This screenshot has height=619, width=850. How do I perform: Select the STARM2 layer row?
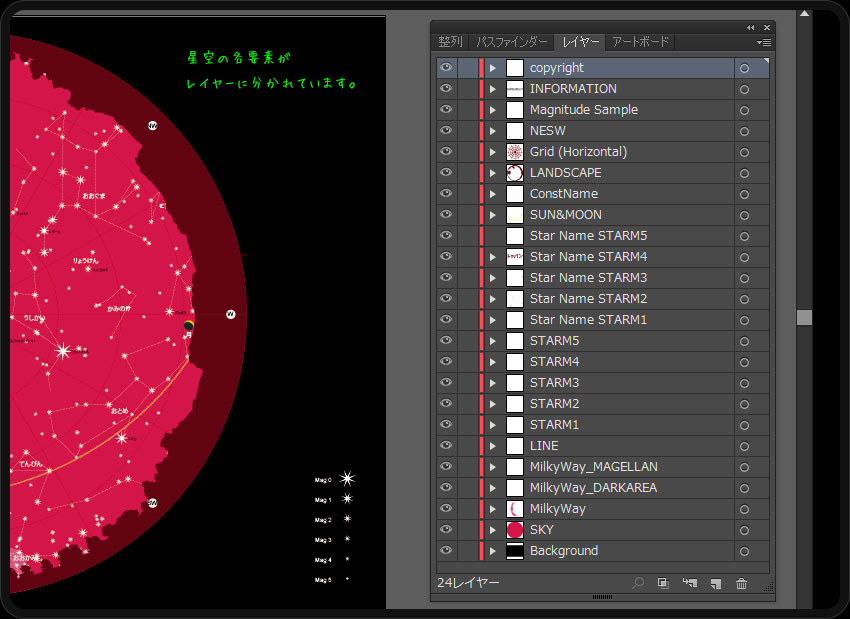click(603, 404)
